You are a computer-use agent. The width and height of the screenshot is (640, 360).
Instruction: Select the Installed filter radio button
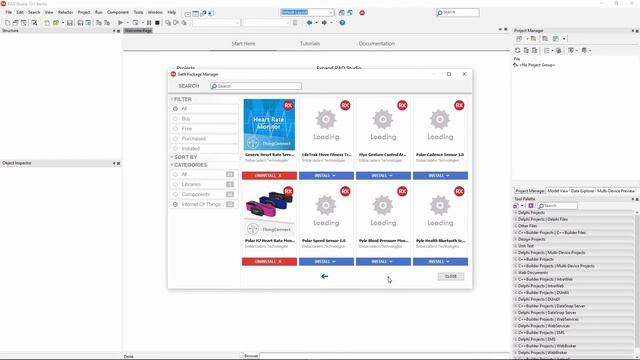click(176, 149)
